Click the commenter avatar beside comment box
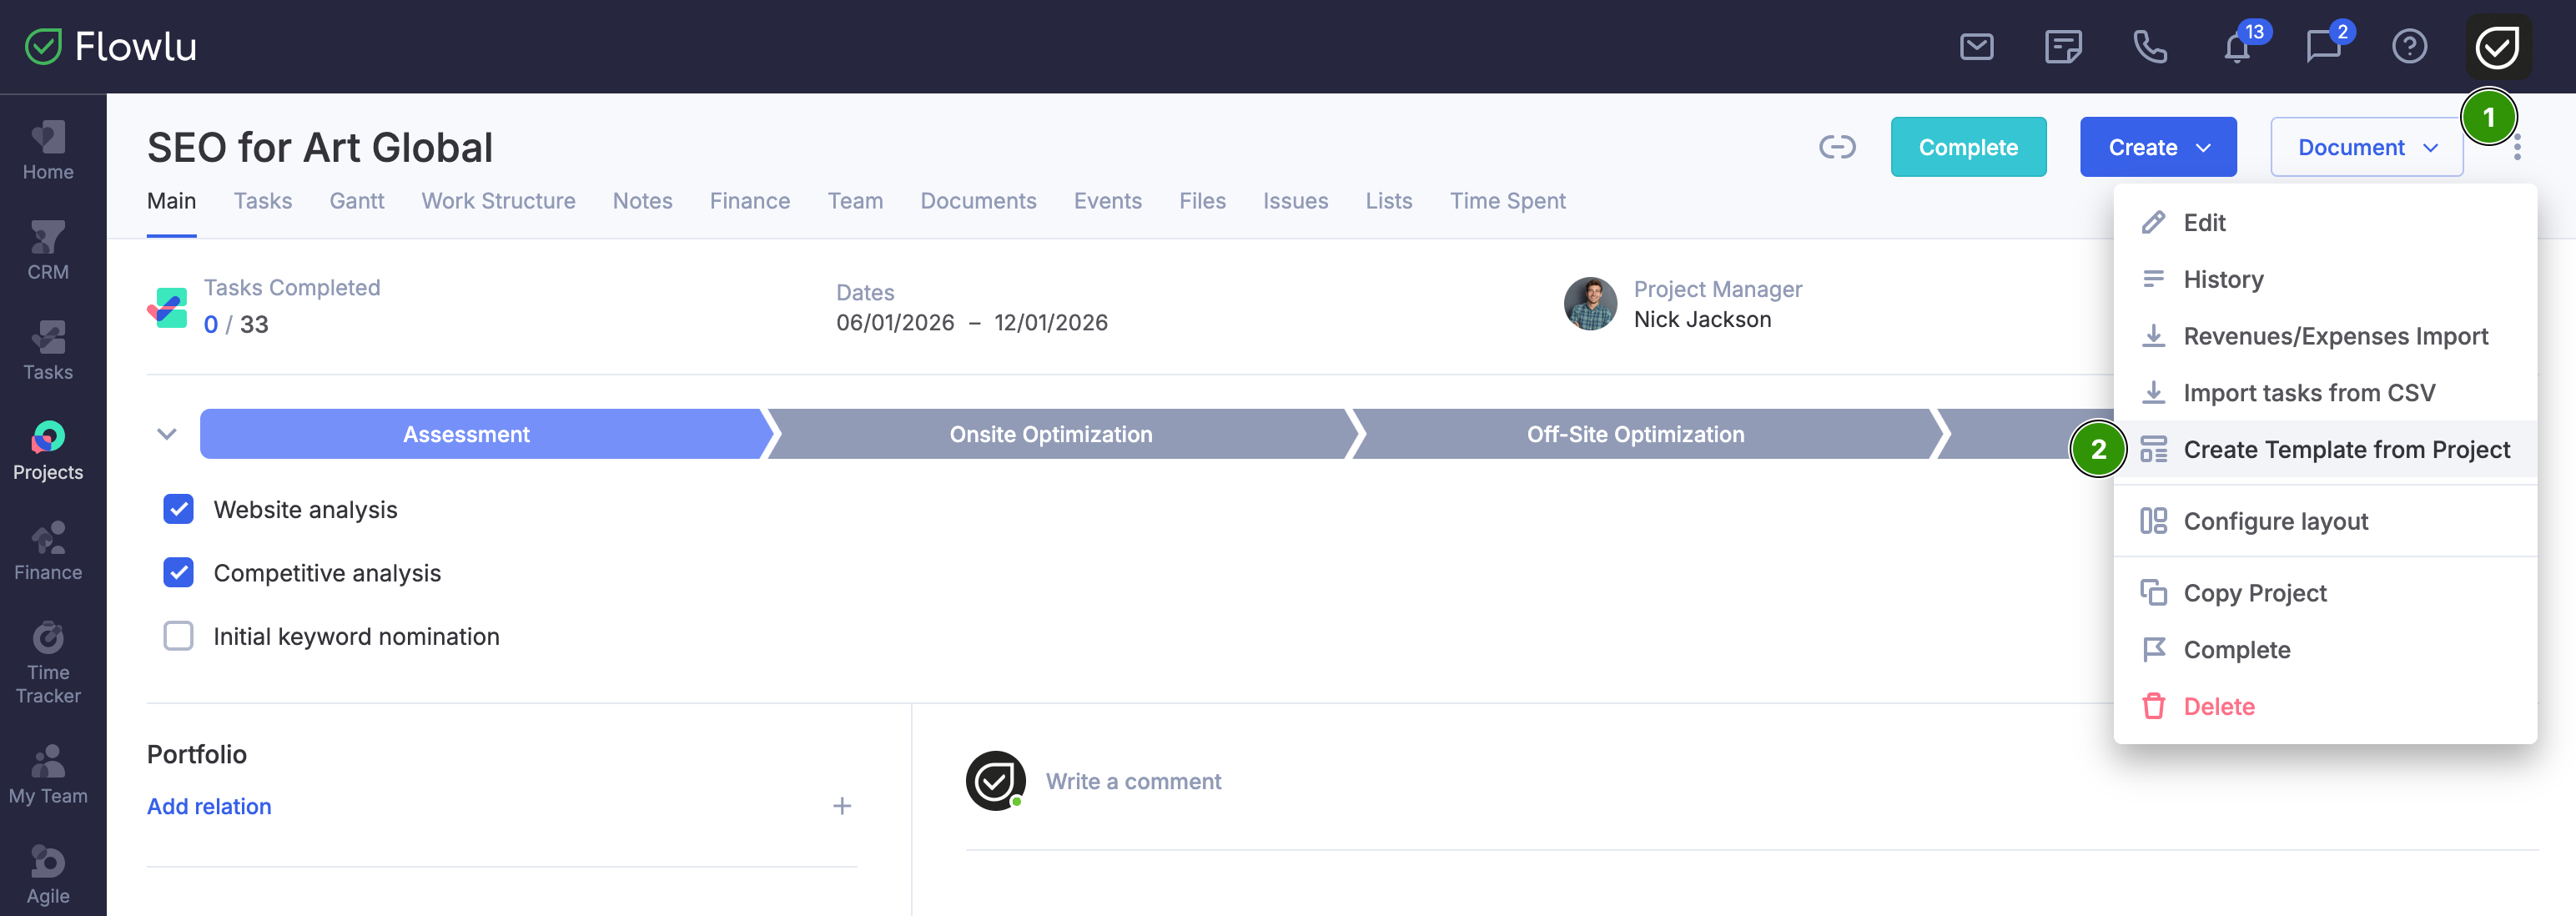Screen dimensions: 2576x916 point(995,781)
